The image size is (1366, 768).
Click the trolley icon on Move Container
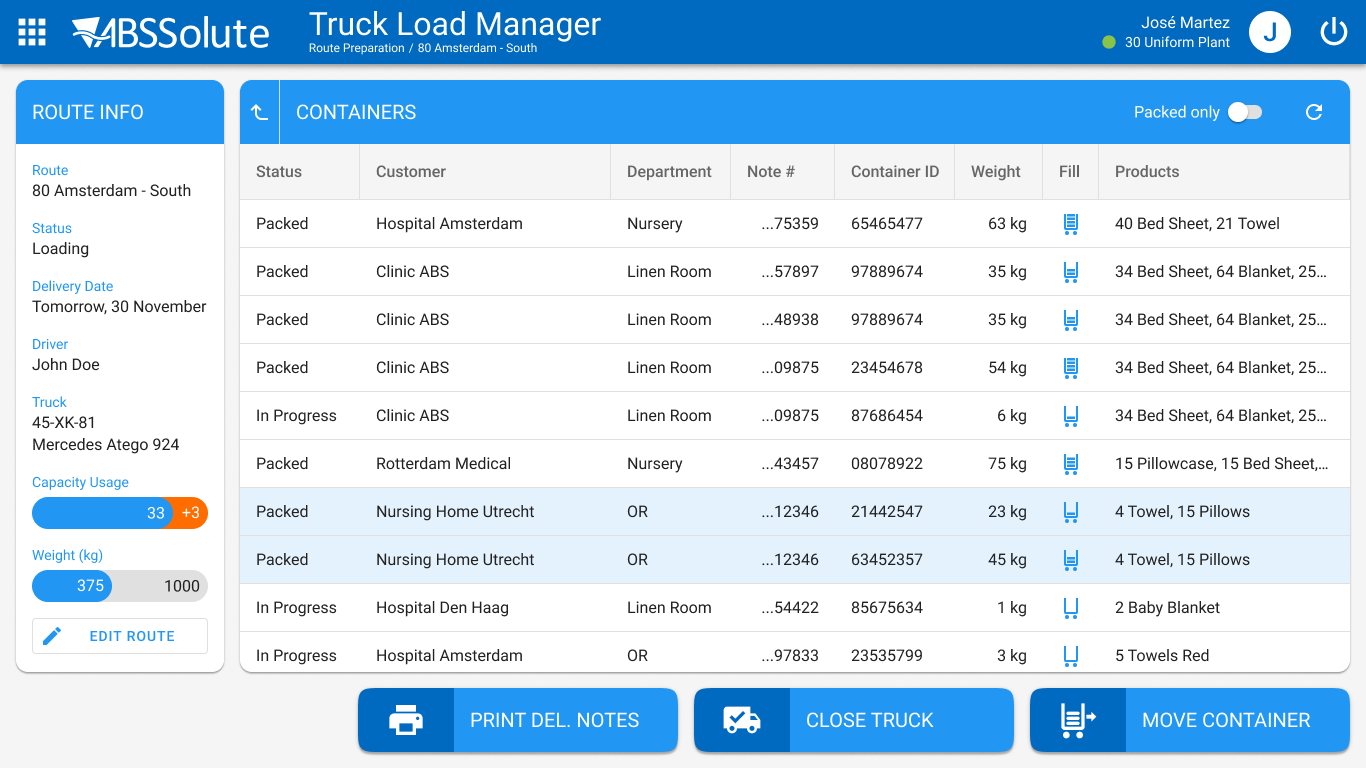1078,720
